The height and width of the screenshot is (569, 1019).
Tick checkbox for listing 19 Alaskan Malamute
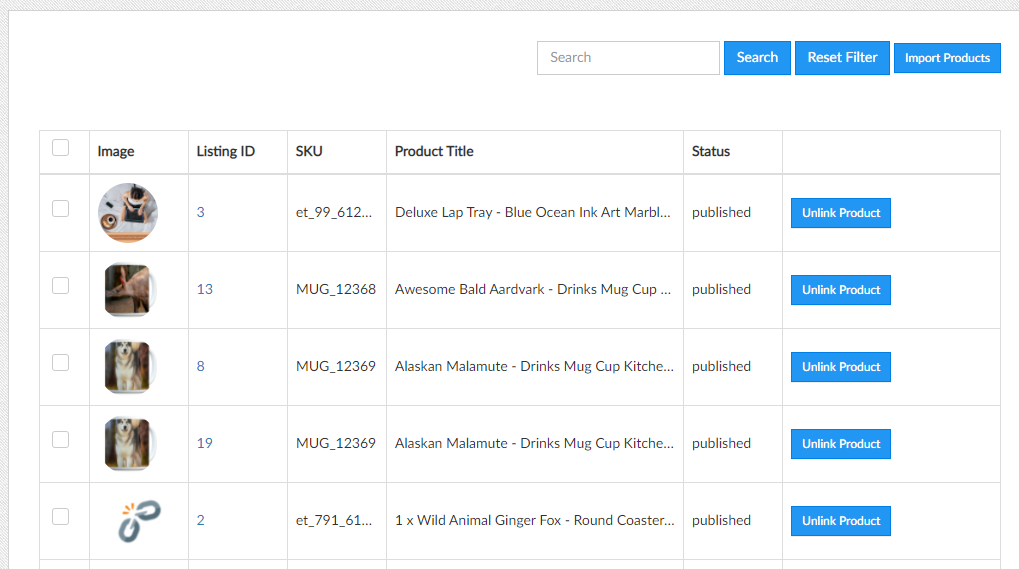tap(60, 440)
